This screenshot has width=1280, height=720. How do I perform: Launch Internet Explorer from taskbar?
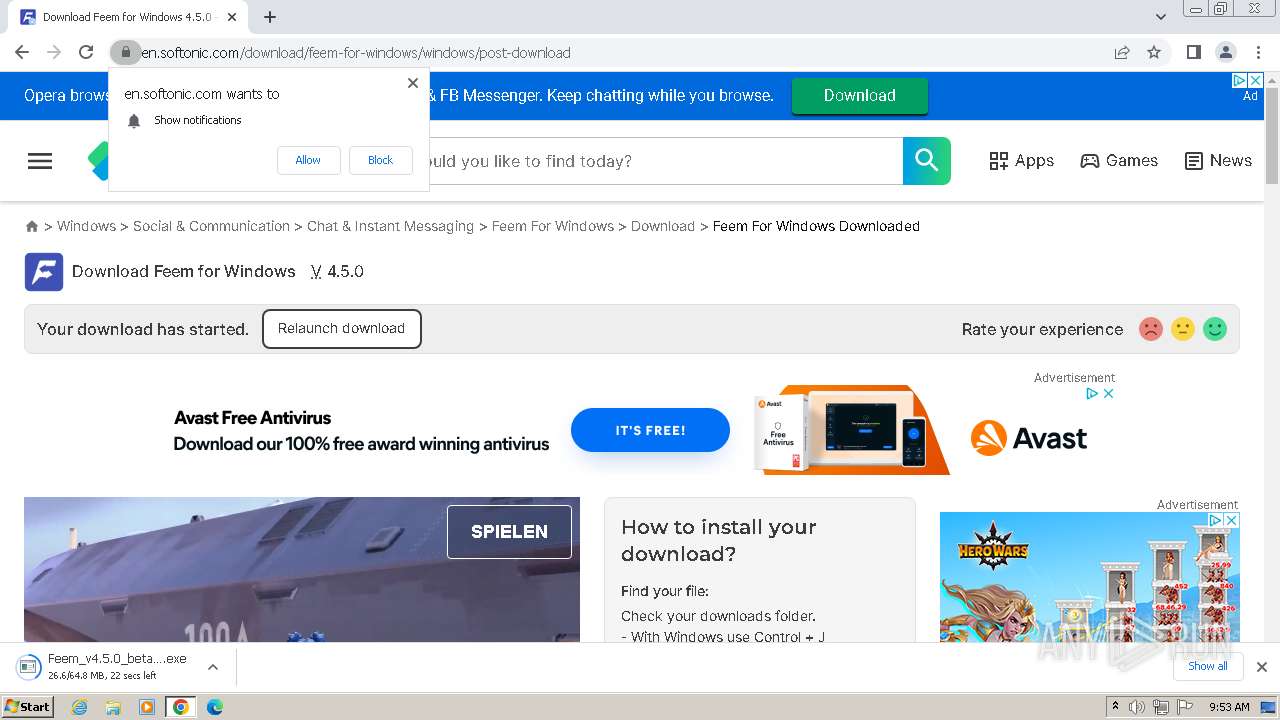(80, 707)
